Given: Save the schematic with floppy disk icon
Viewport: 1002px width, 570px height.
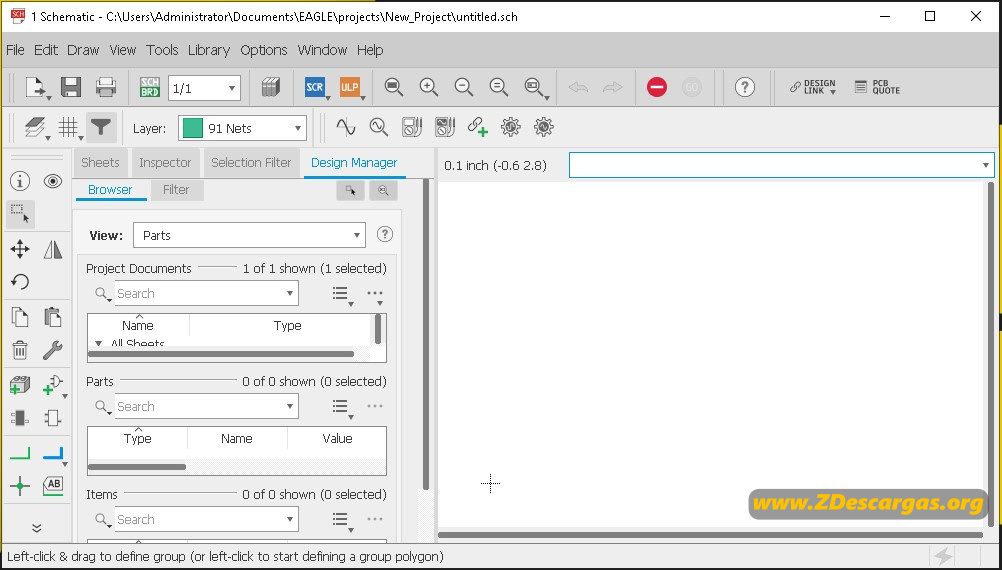Looking at the screenshot, I should coord(71,87).
